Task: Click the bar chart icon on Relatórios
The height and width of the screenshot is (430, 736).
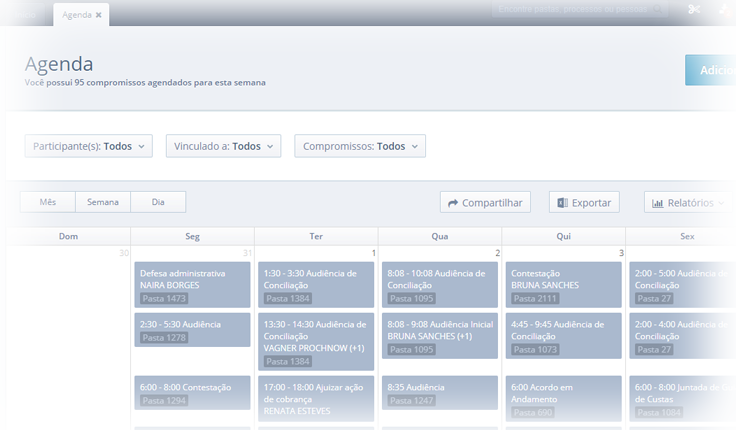Action: point(658,203)
